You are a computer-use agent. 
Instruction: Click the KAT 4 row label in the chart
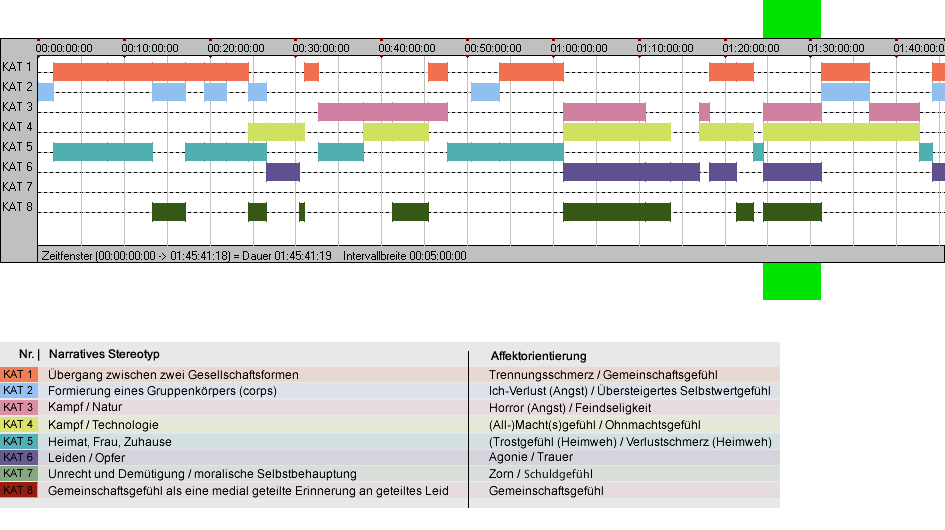[17, 127]
